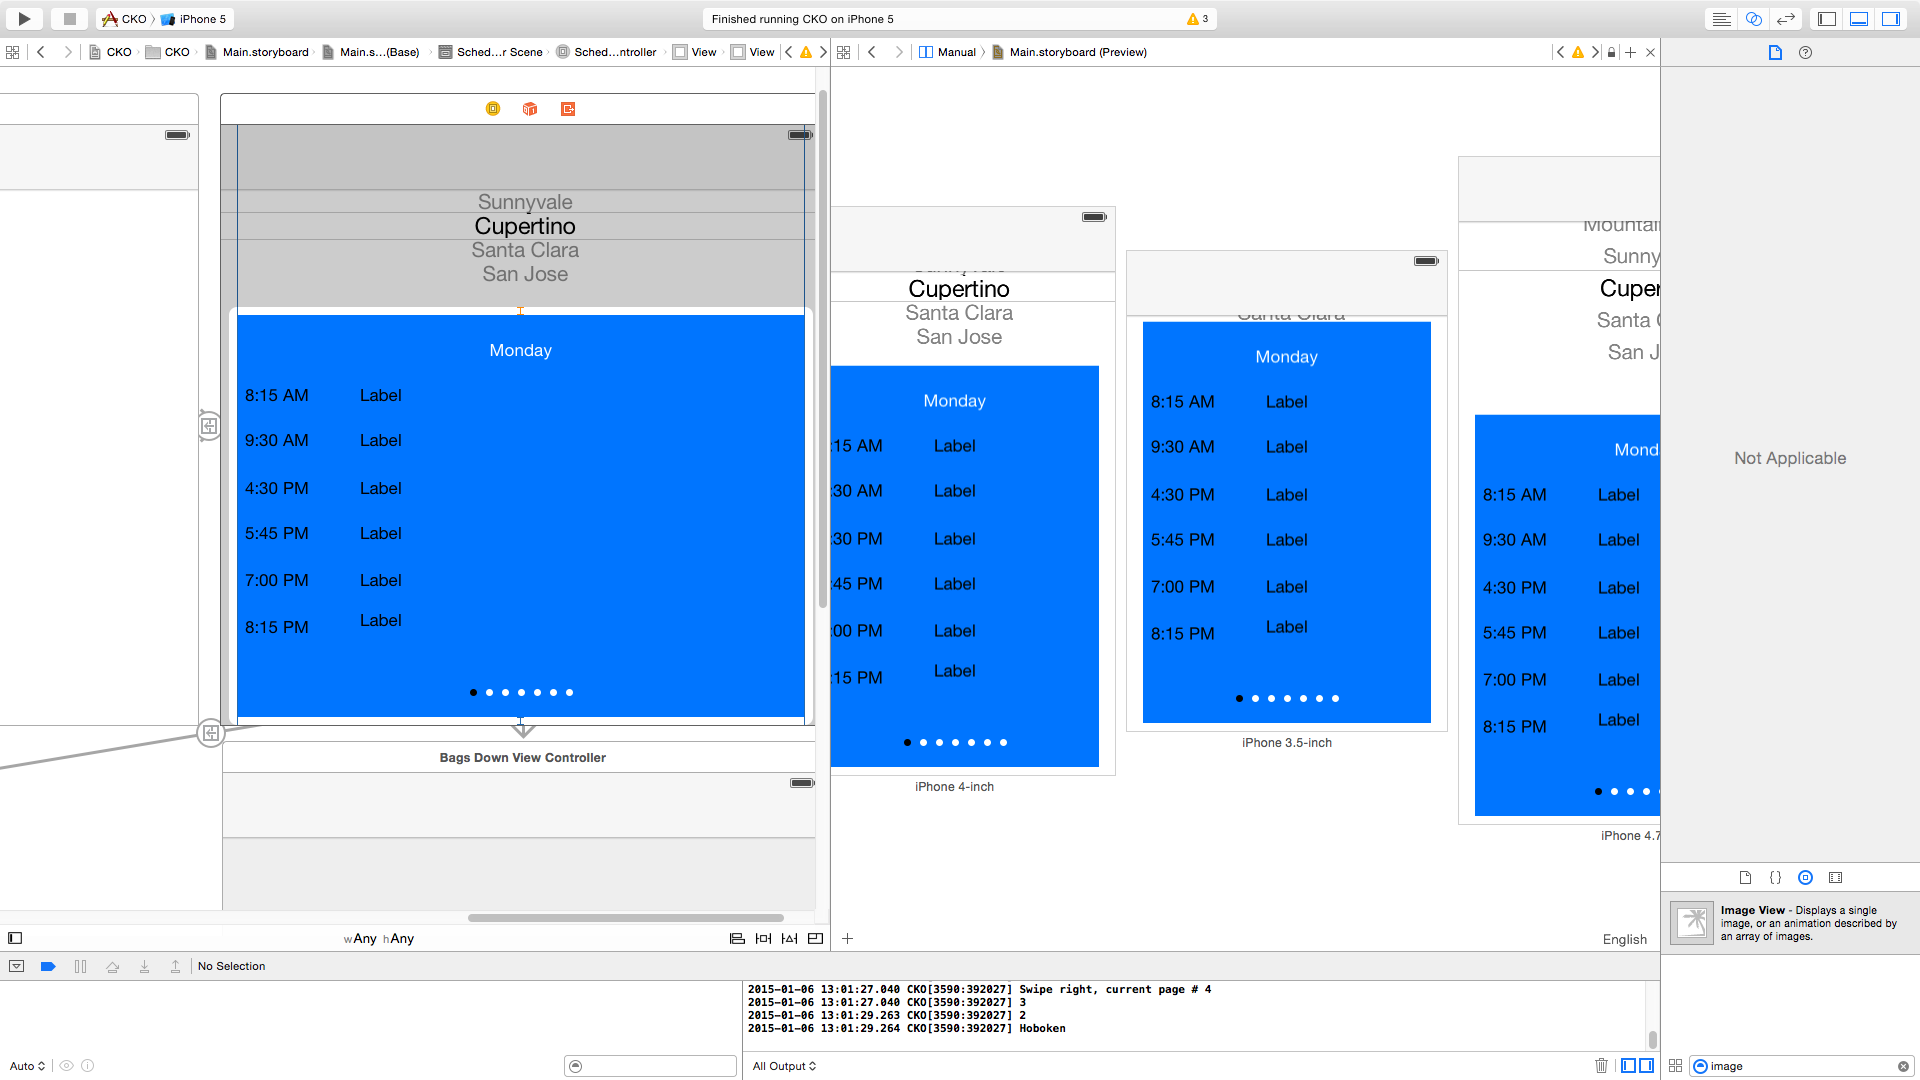Toggle the Debug area visibility
1920x1080 pixels.
[x=1858, y=18]
